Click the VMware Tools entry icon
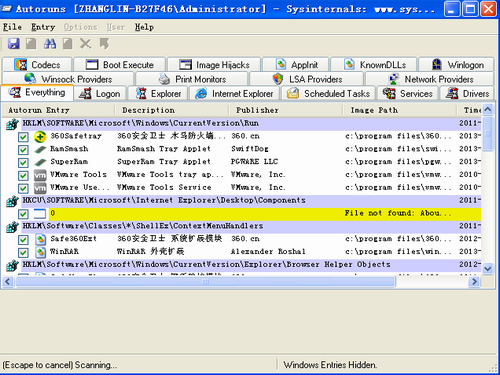This screenshot has height=375, width=500. pos(40,175)
